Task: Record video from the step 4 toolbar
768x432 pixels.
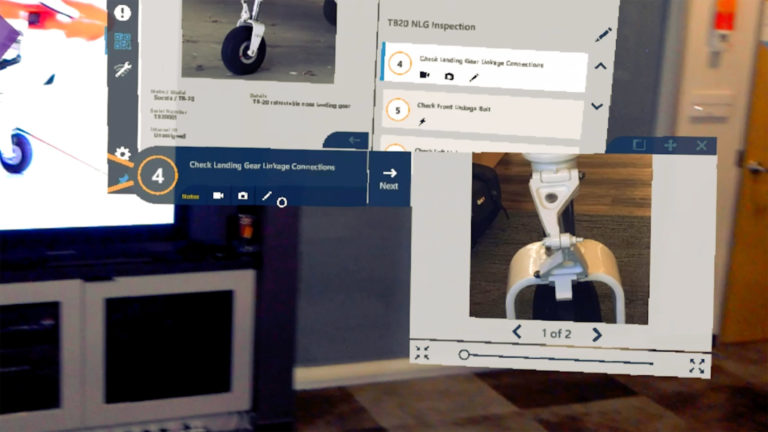Action: [218, 195]
